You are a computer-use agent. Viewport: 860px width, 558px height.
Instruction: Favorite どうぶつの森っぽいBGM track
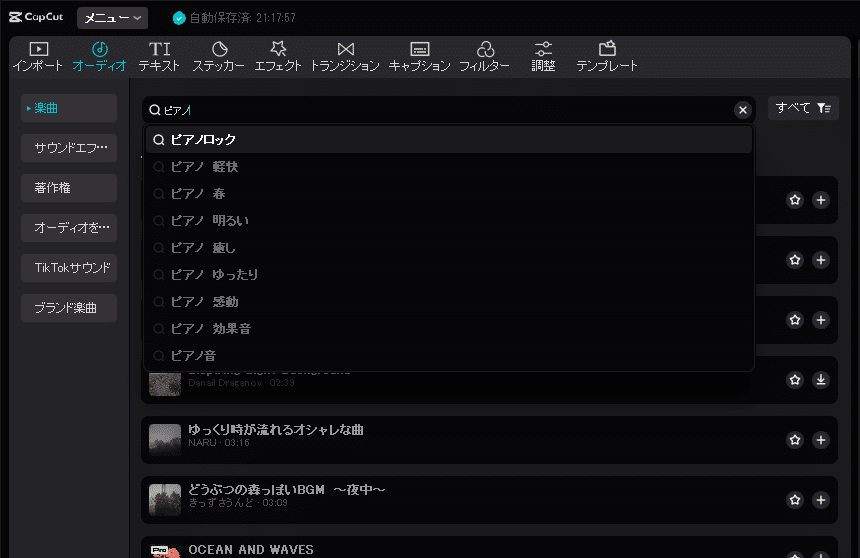point(795,500)
